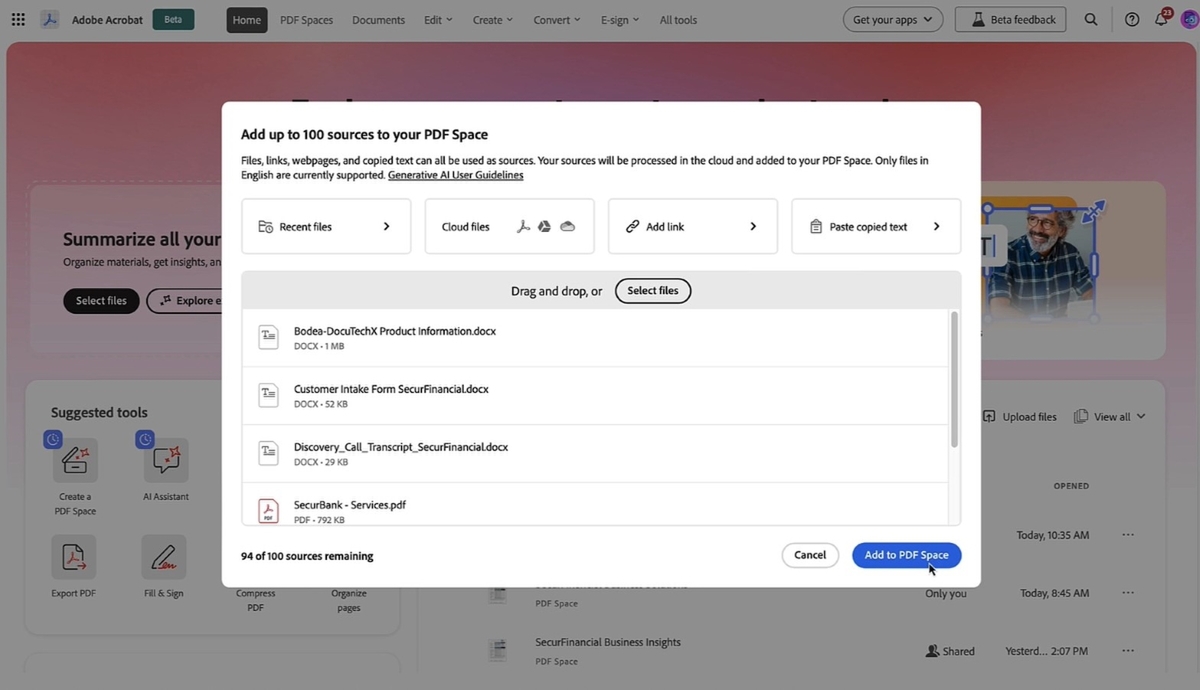
Task: Click the Cloud files card
Action: point(510,226)
